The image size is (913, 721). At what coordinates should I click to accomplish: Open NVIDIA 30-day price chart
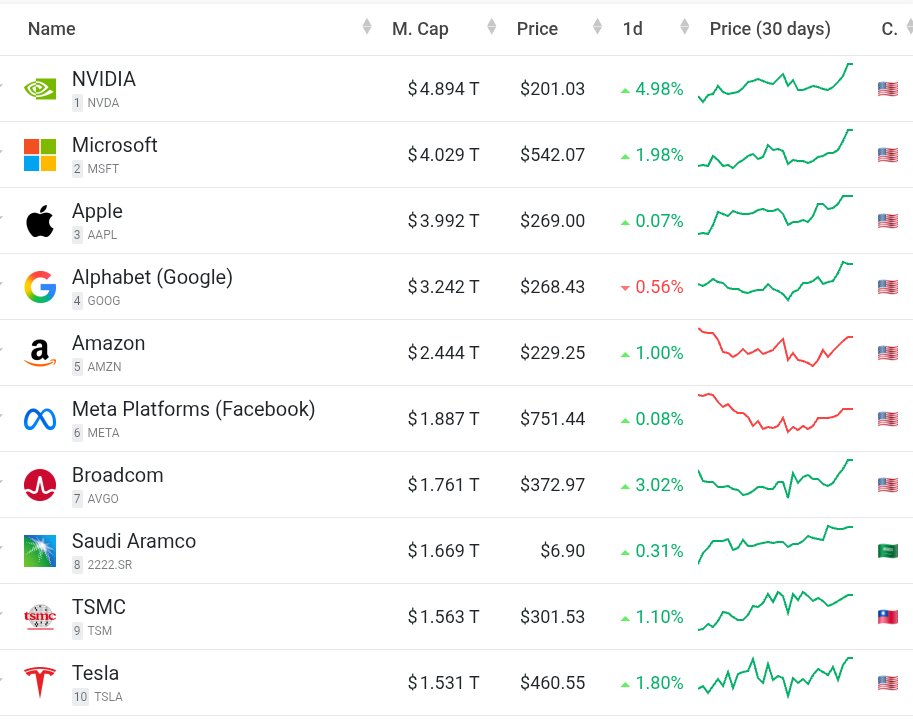775,84
